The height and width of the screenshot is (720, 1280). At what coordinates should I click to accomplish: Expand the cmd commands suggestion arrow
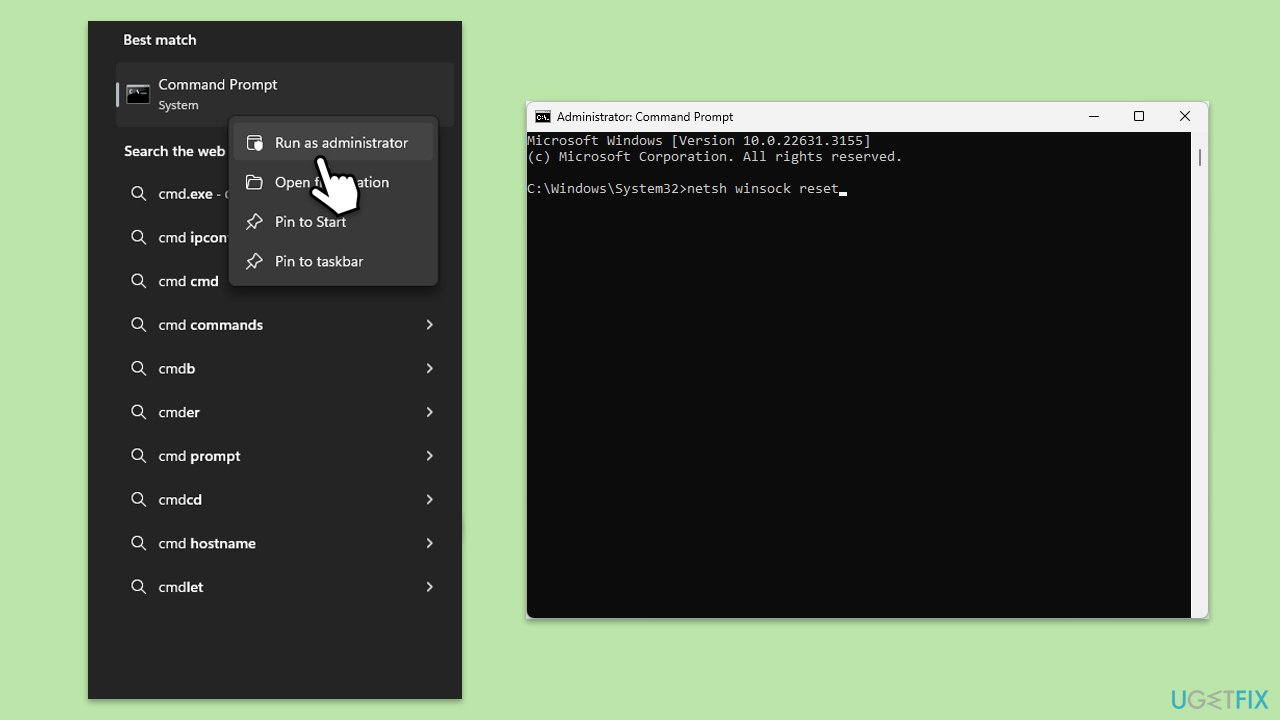(x=429, y=325)
